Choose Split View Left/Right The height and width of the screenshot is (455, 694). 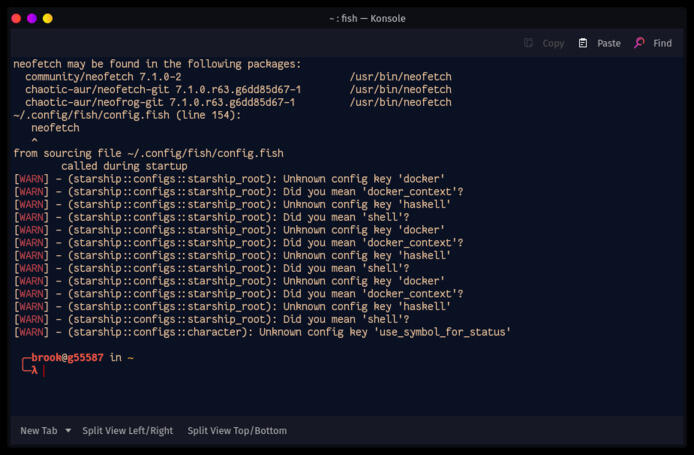[127, 431]
